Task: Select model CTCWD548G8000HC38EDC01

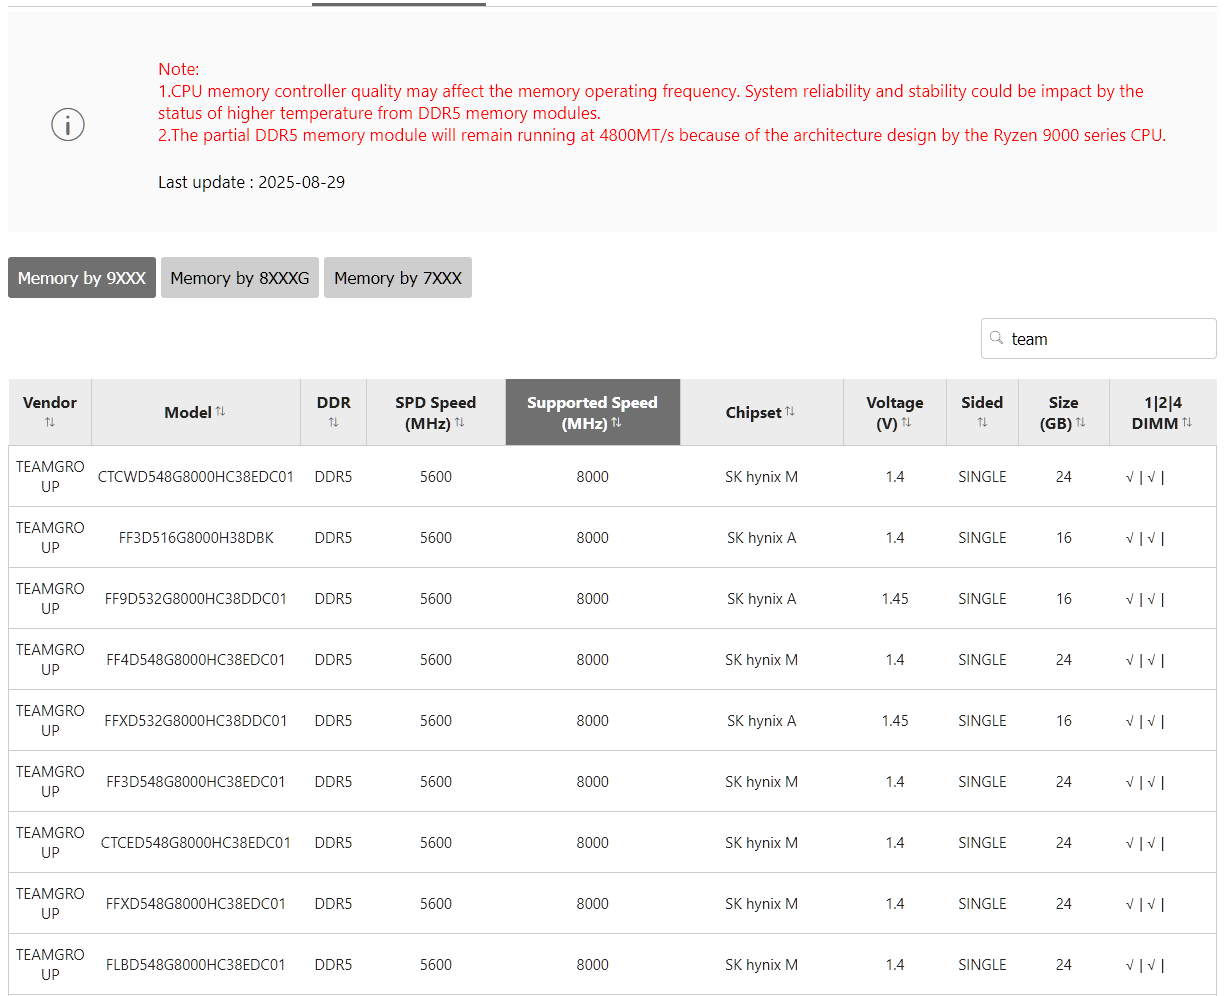Action: 196,477
